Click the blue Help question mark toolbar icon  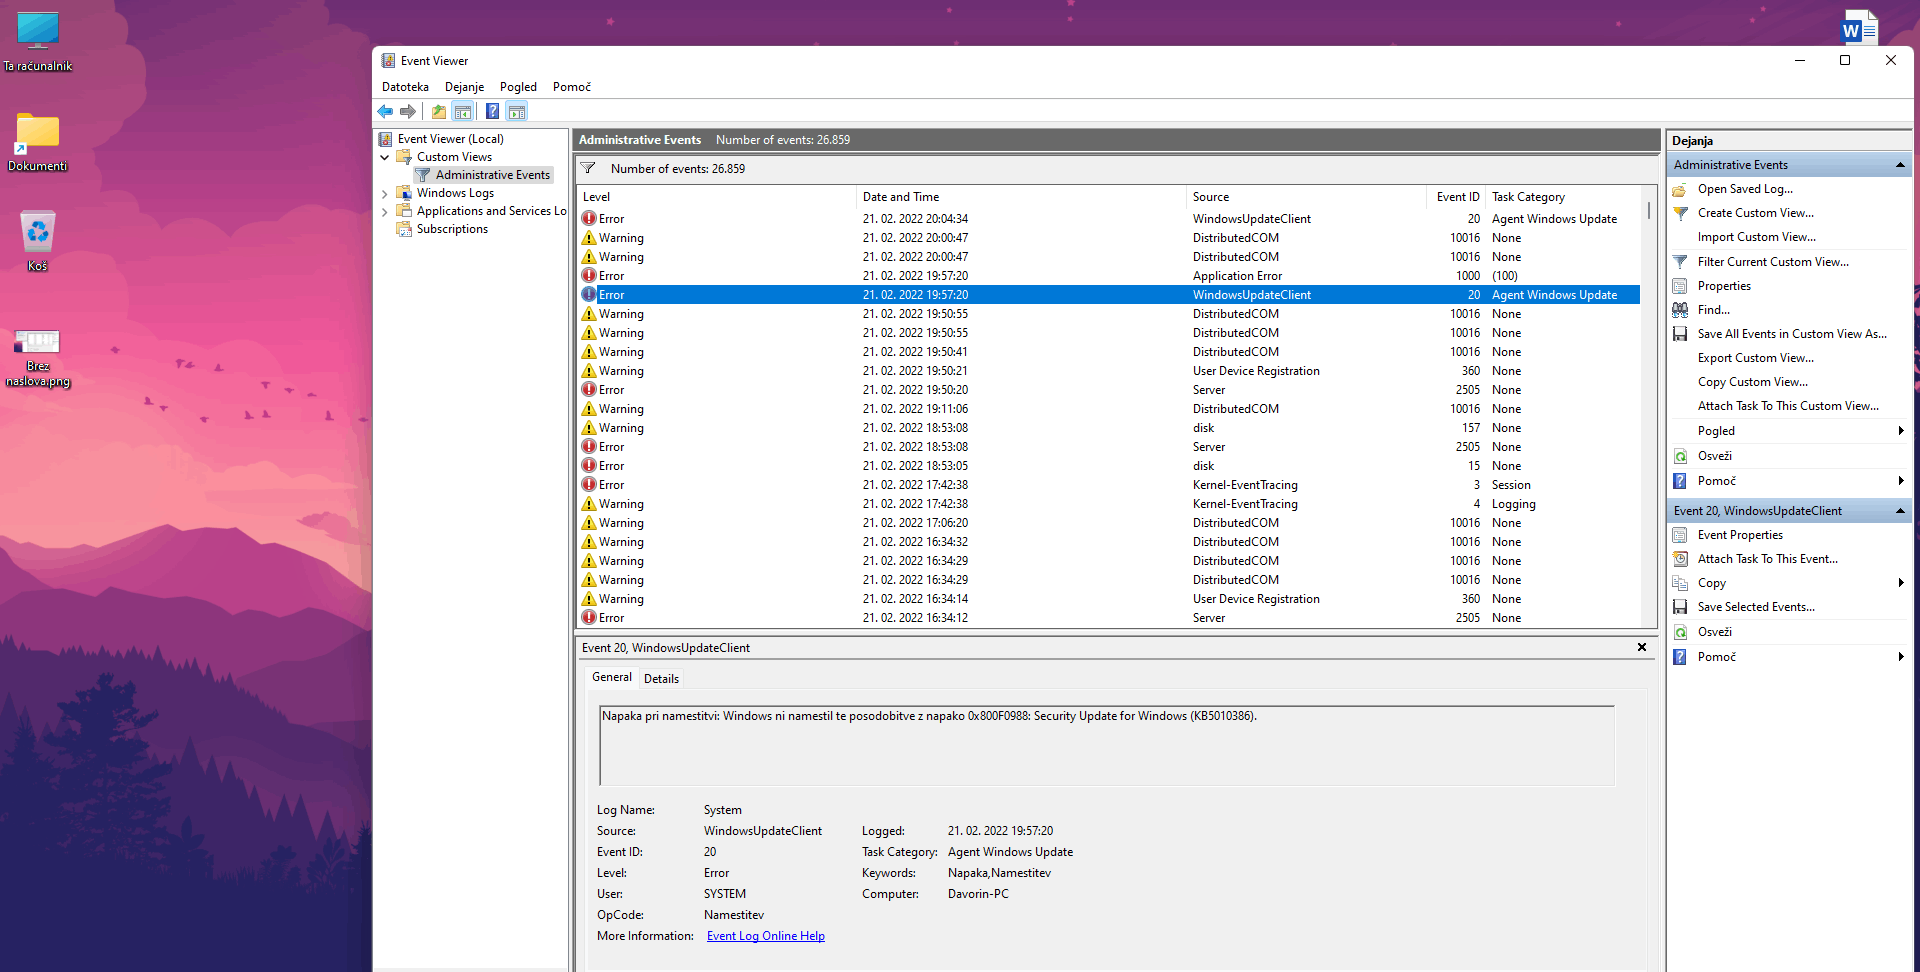pos(492,111)
